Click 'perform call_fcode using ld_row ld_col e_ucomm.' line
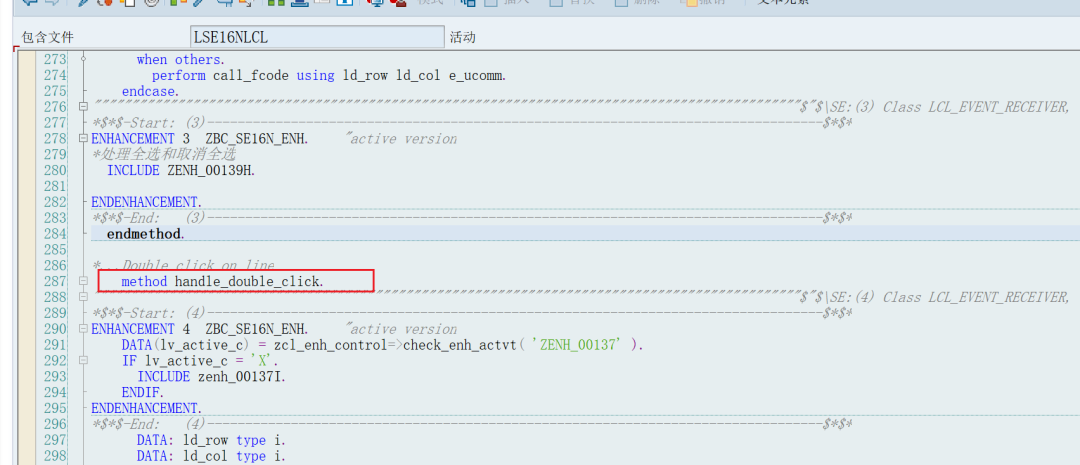Screen dimensions: 1080x465 pos(329,76)
